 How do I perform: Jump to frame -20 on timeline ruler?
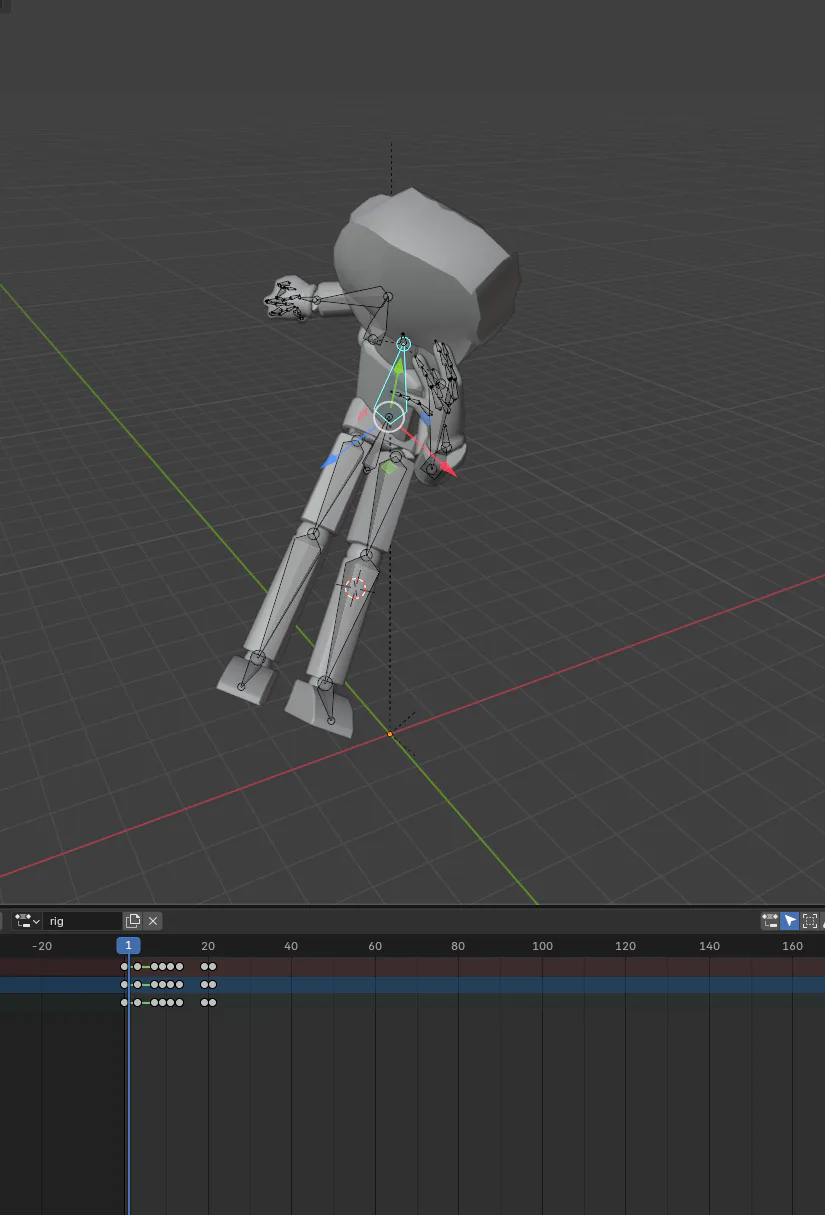tap(41, 946)
